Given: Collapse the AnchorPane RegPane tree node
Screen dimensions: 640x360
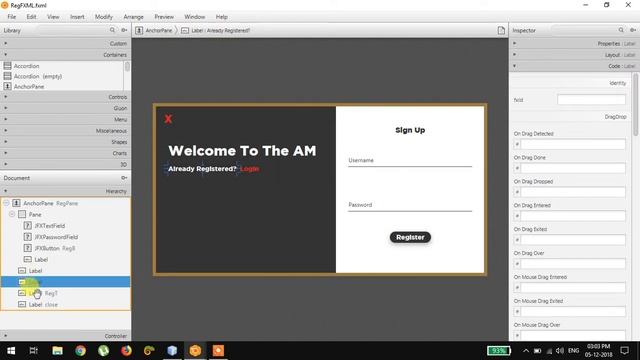Looking at the screenshot, I should tap(7, 203).
